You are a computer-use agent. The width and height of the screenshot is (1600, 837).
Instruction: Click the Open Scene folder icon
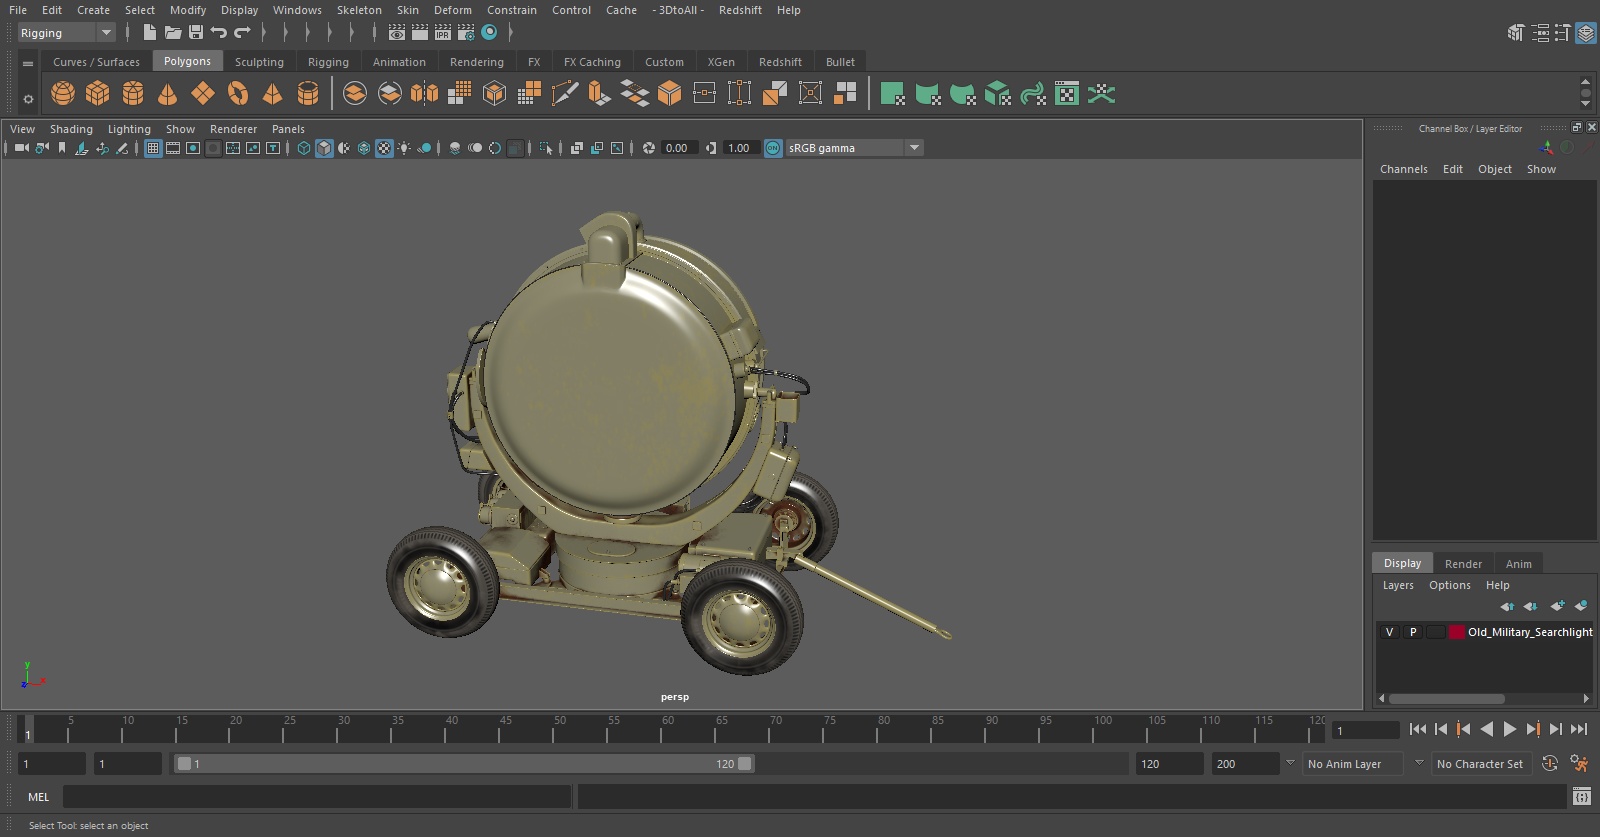[x=173, y=33]
